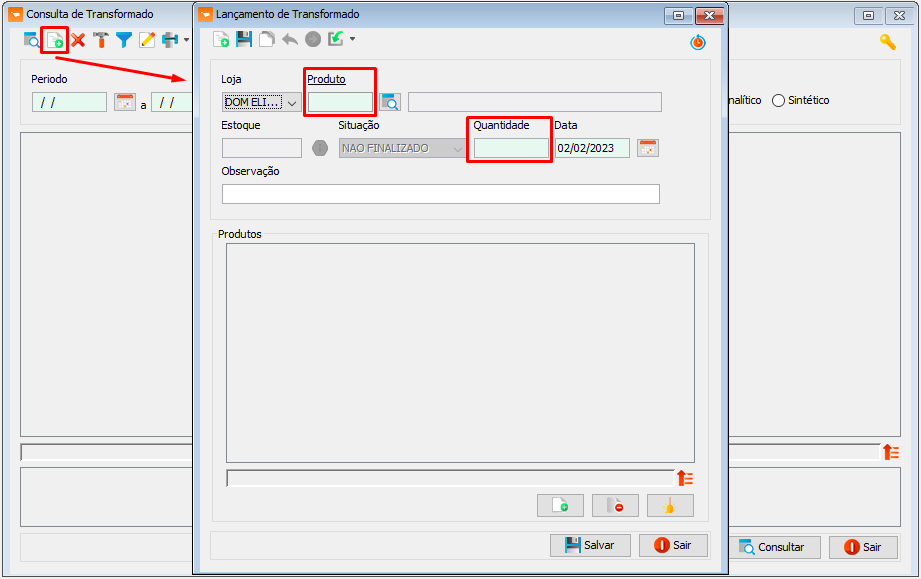
Task: Click orange sort icon in Consulta window
Action: point(890,452)
